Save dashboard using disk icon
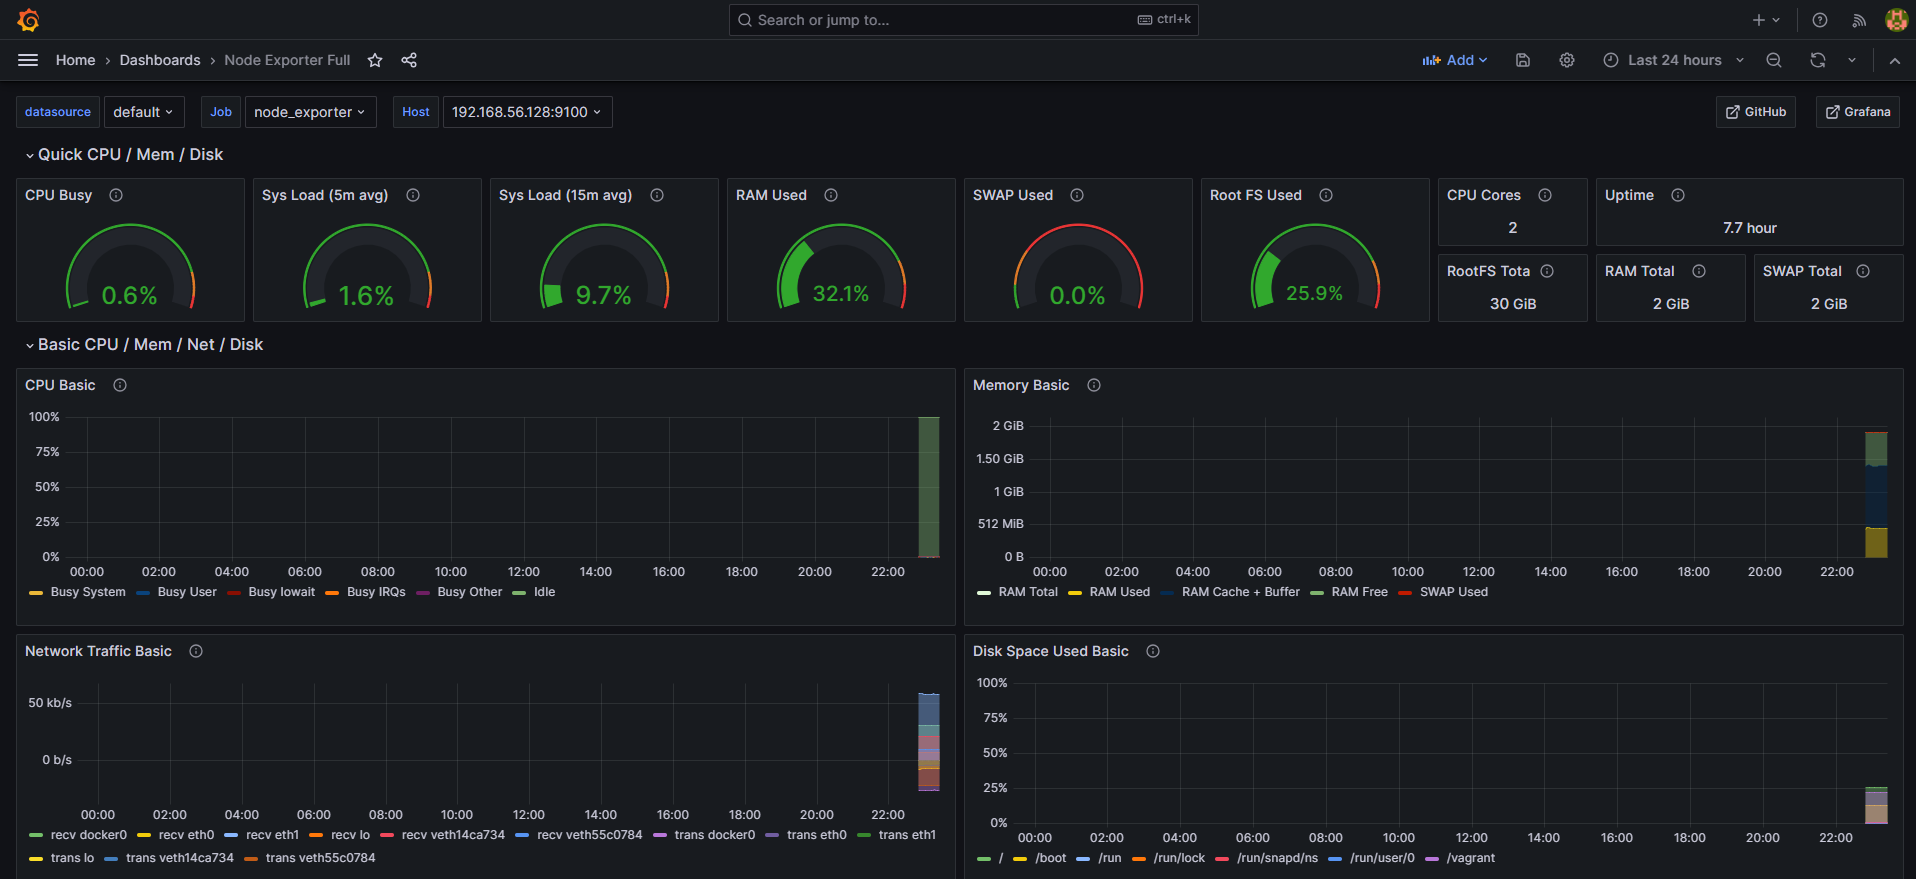 tap(1523, 60)
